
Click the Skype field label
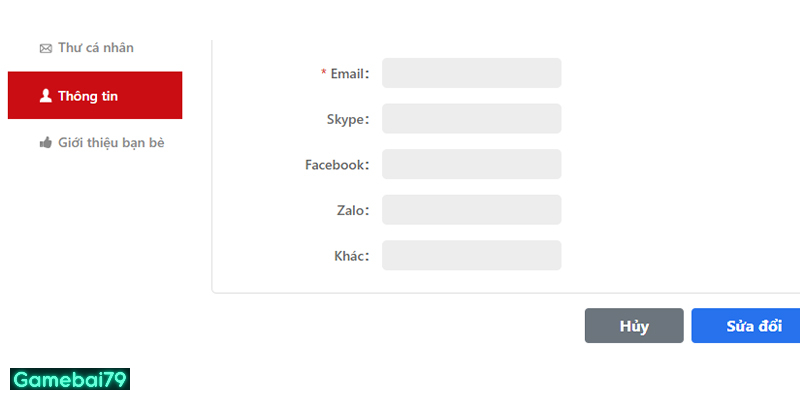(347, 120)
